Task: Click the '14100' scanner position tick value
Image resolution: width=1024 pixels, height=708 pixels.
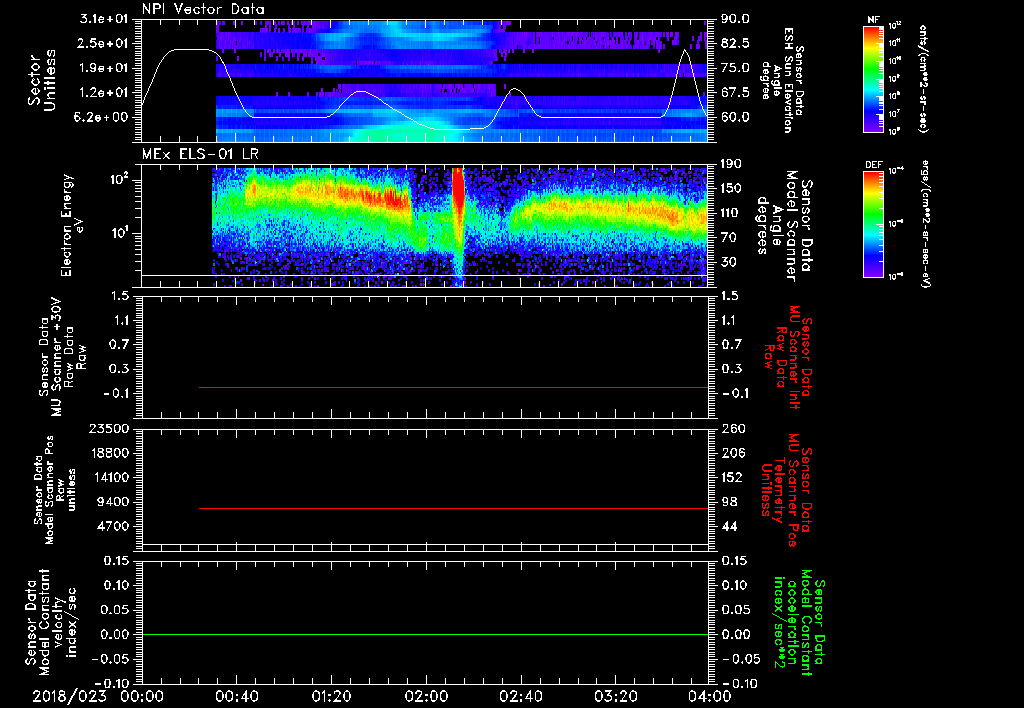Action: pyautogui.click(x=110, y=477)
